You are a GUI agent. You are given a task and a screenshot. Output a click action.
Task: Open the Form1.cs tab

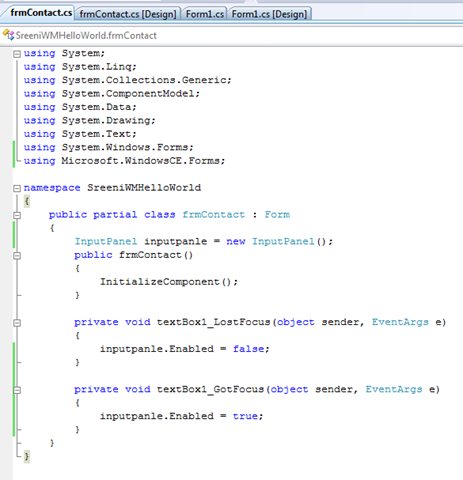[204, 14]
